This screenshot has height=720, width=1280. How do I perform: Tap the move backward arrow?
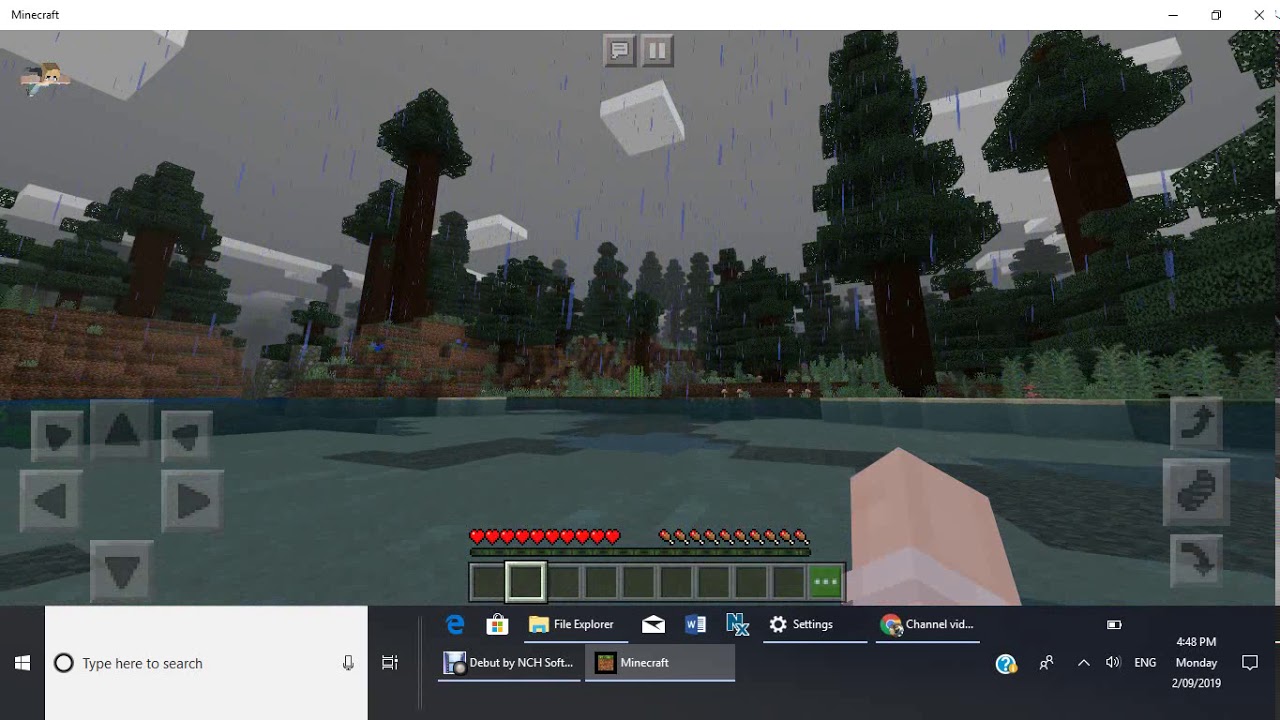(x=121, y=571)
